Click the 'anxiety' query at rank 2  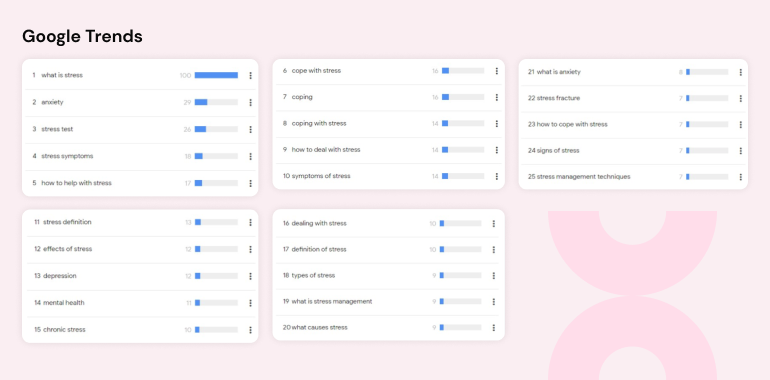(x=52, y=102)
